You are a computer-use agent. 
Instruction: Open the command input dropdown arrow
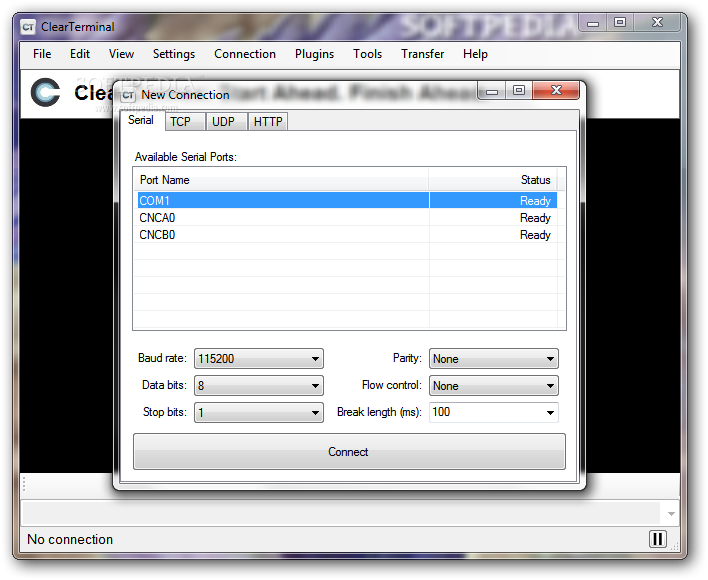671,514
